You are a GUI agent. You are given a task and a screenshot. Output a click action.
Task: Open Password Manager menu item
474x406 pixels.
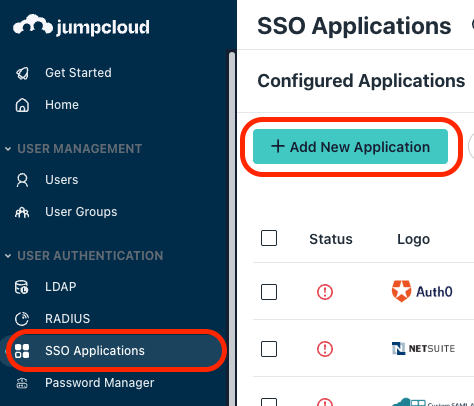click(x=99, y=383)
